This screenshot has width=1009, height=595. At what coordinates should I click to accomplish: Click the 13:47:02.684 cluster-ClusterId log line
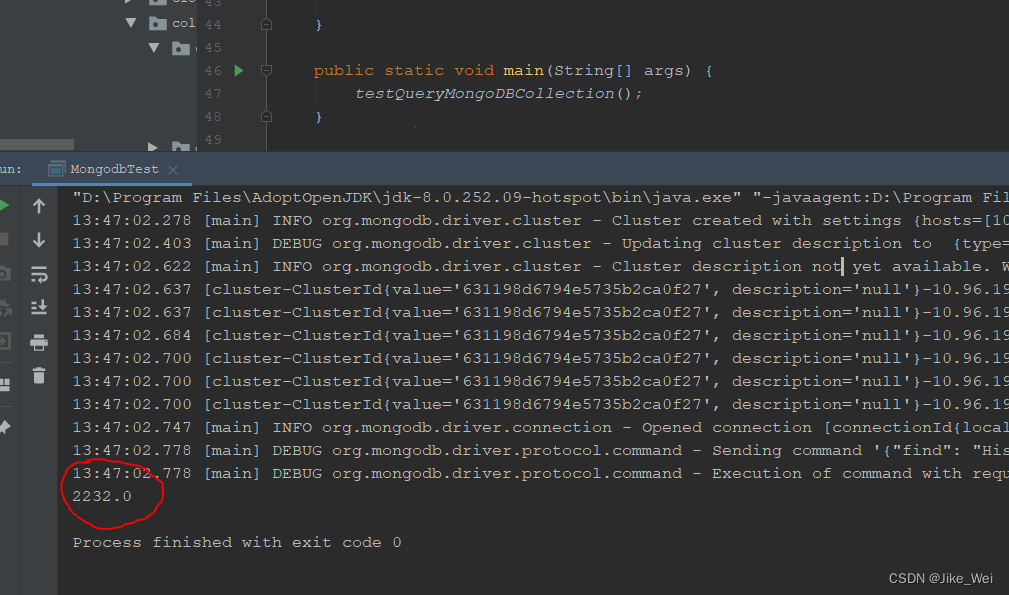tap(541, 336)
